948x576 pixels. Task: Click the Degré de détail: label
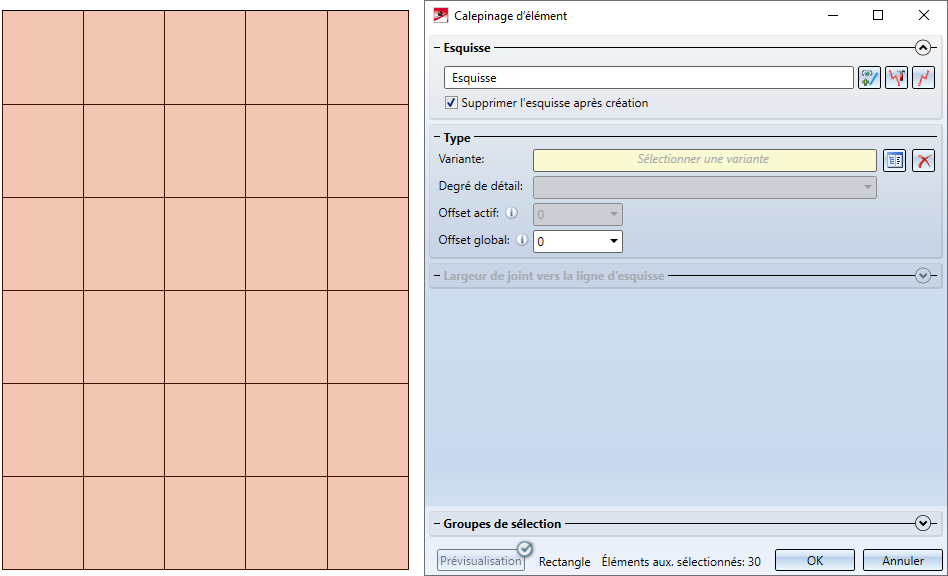tap(481, 186)
